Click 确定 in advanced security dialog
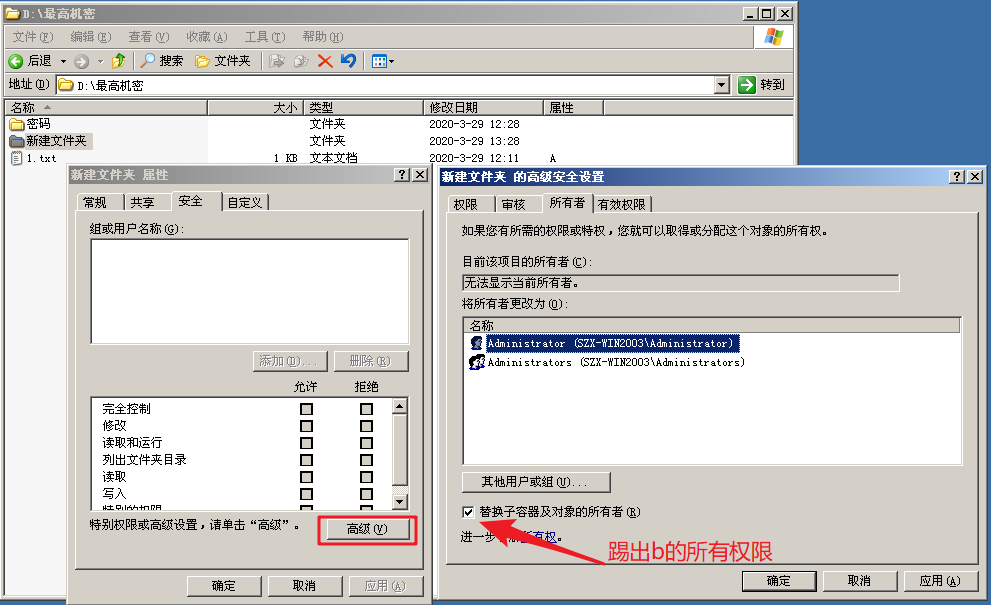This screenshot has height=605, width=991. pyautogui.click(x=779, y=581)
